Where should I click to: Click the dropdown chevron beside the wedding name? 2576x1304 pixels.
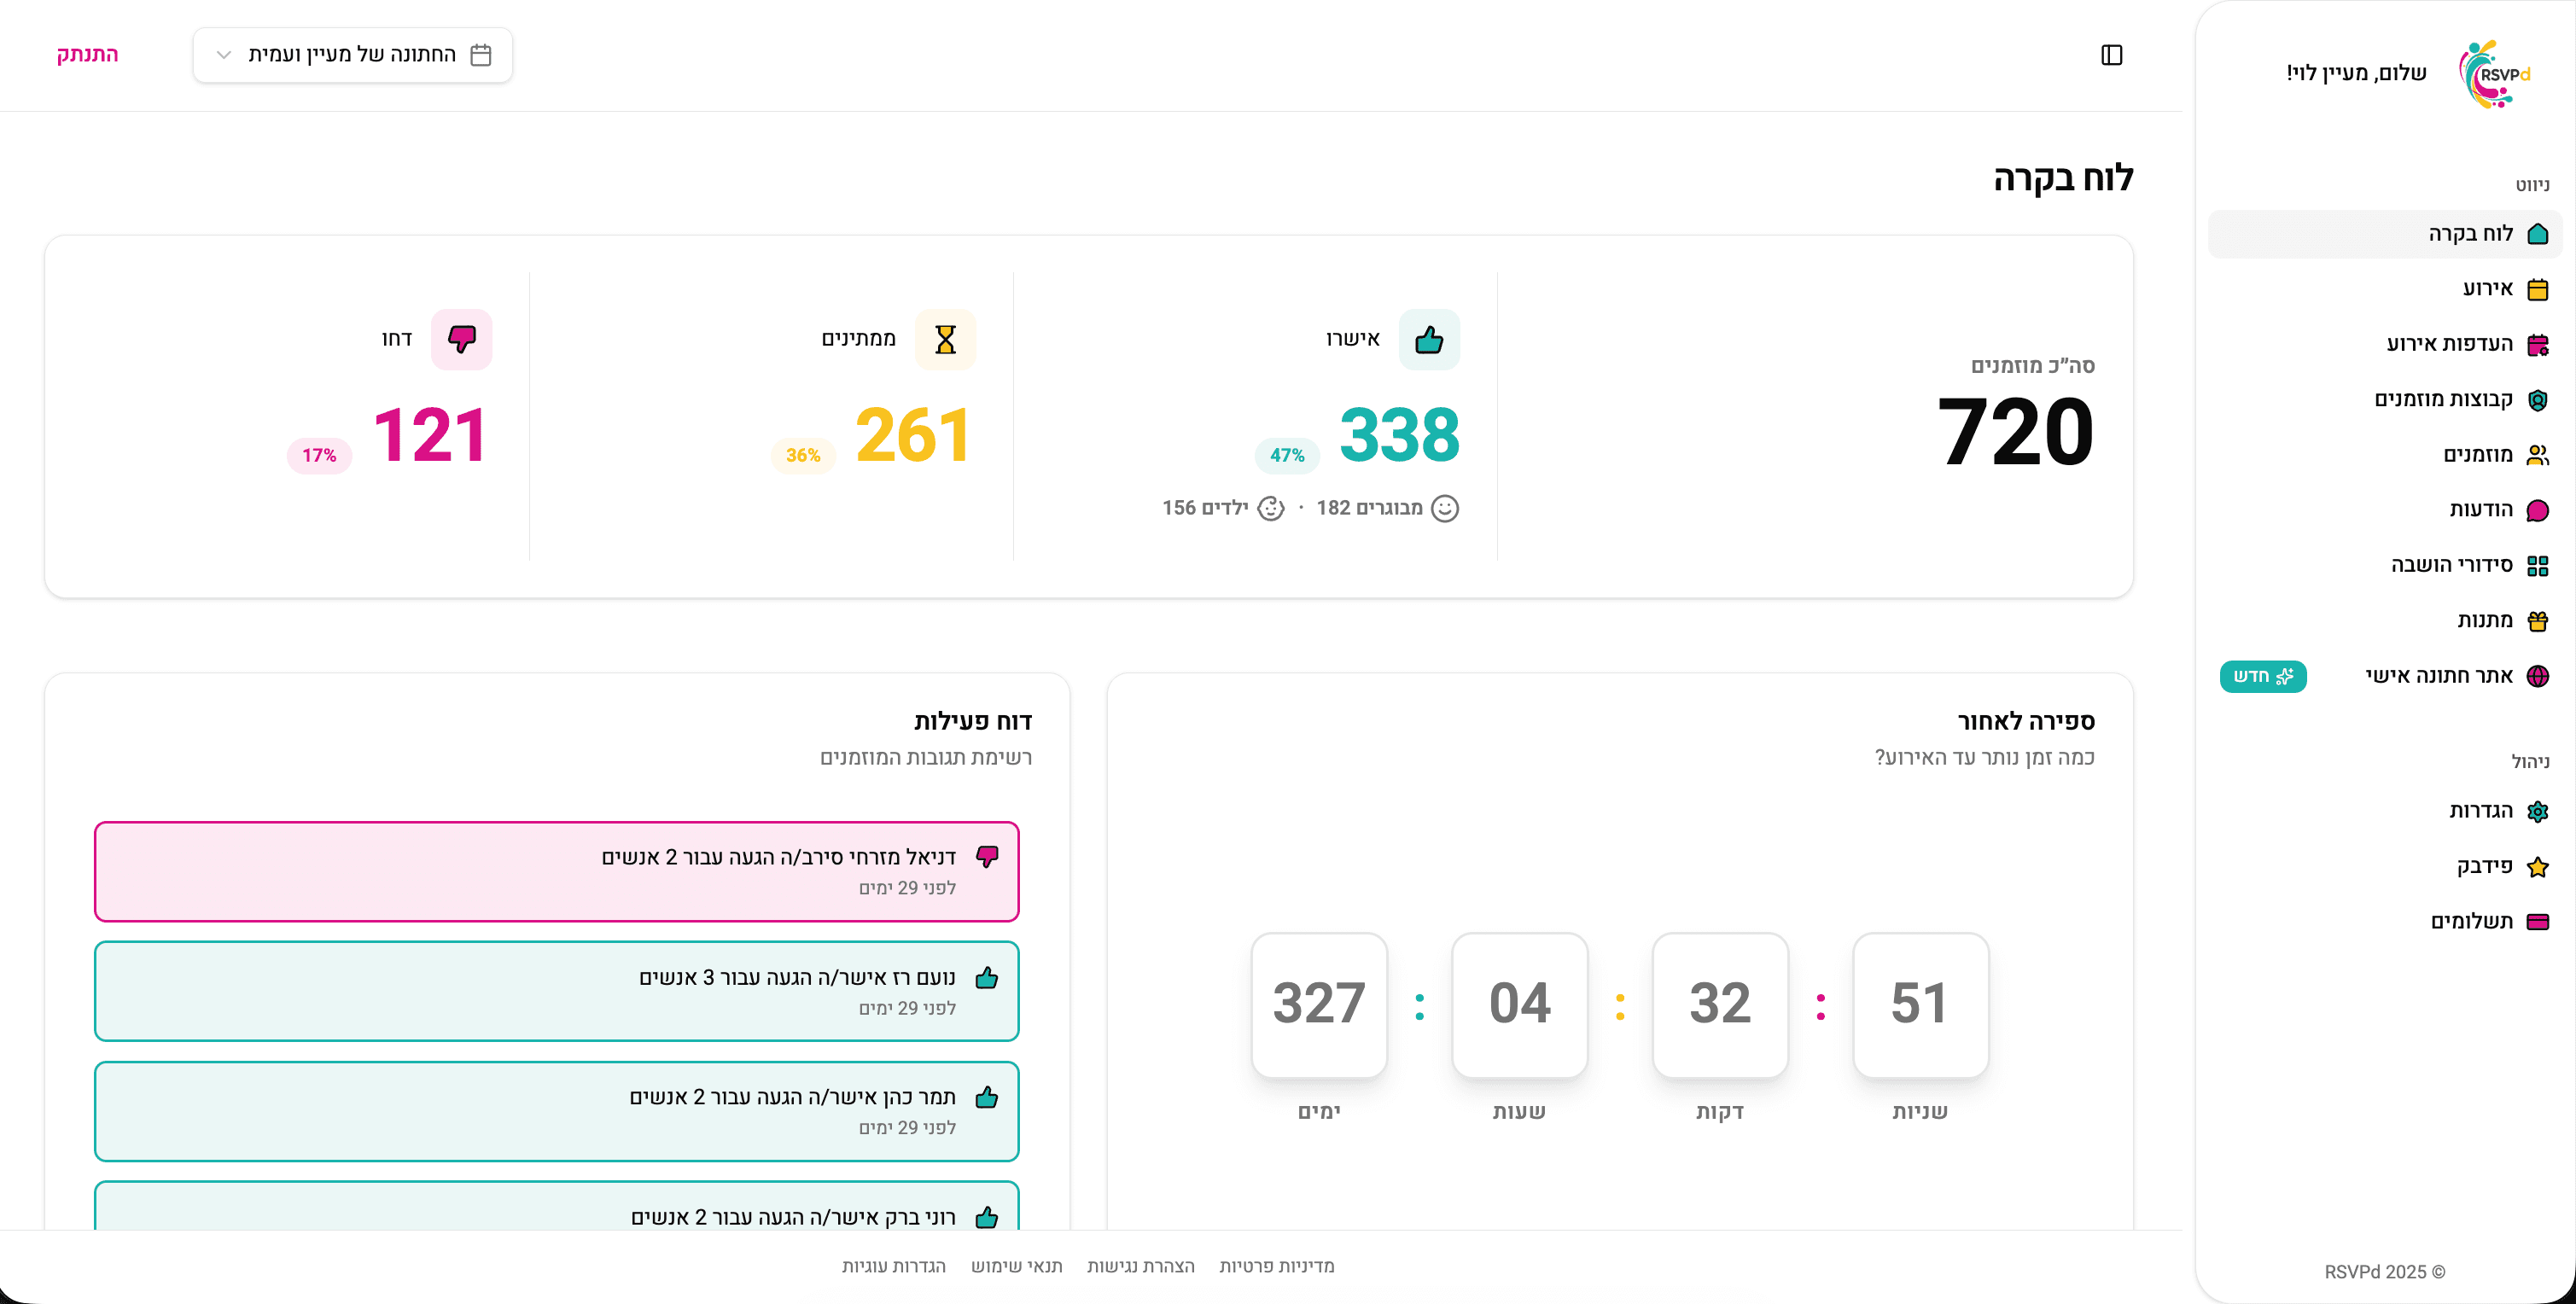(224, 55)
